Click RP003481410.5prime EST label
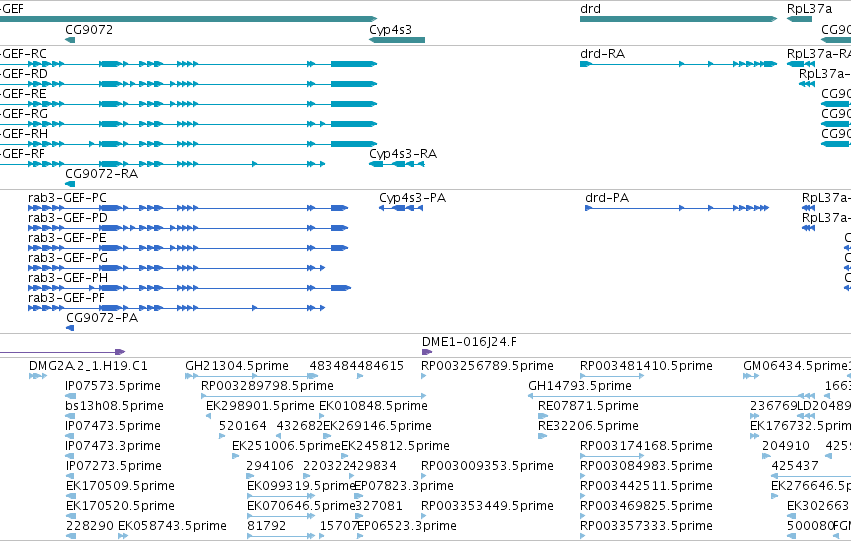 click(646, 366)
